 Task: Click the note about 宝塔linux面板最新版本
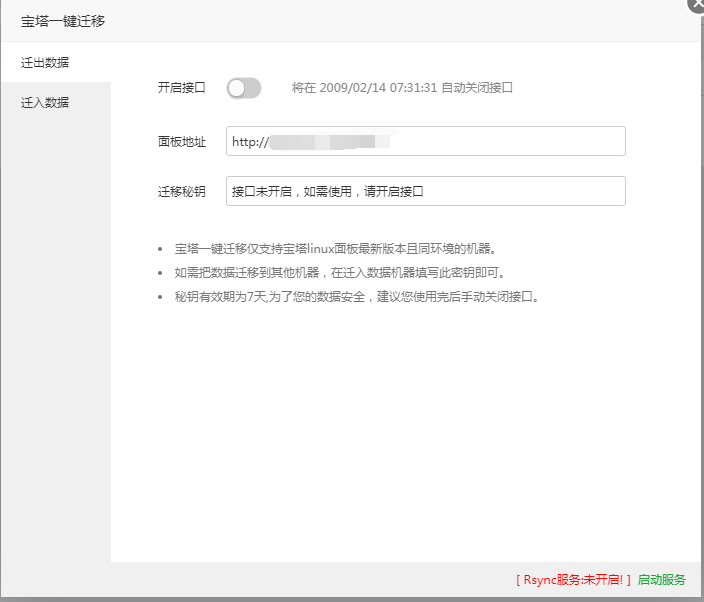coord(335,248)
